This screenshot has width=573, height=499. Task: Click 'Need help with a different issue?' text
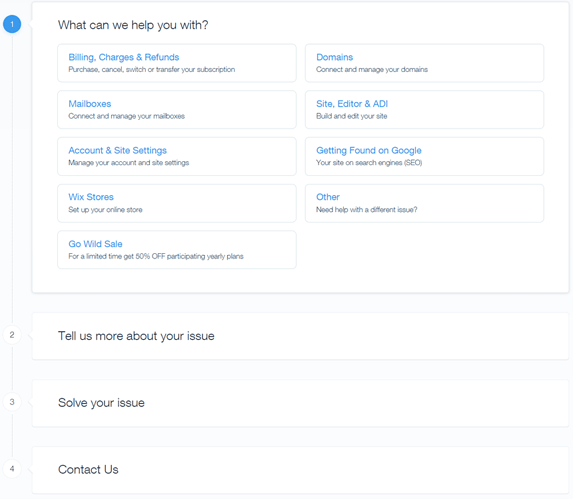367,210
